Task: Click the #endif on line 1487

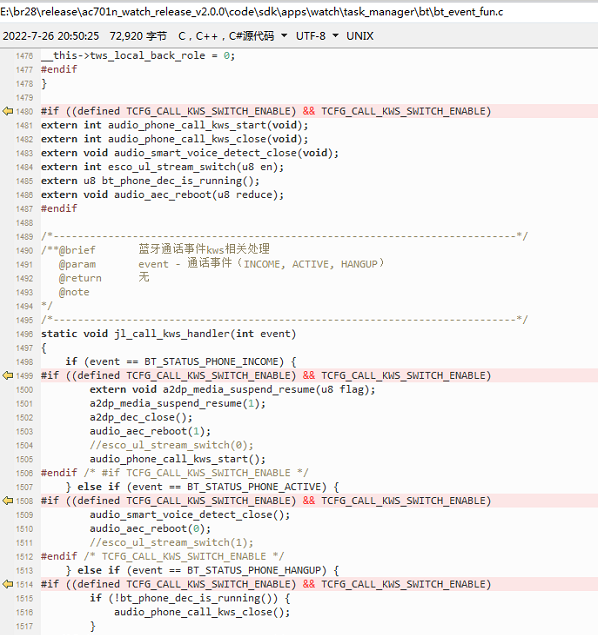Action: (x=59, y=209)
